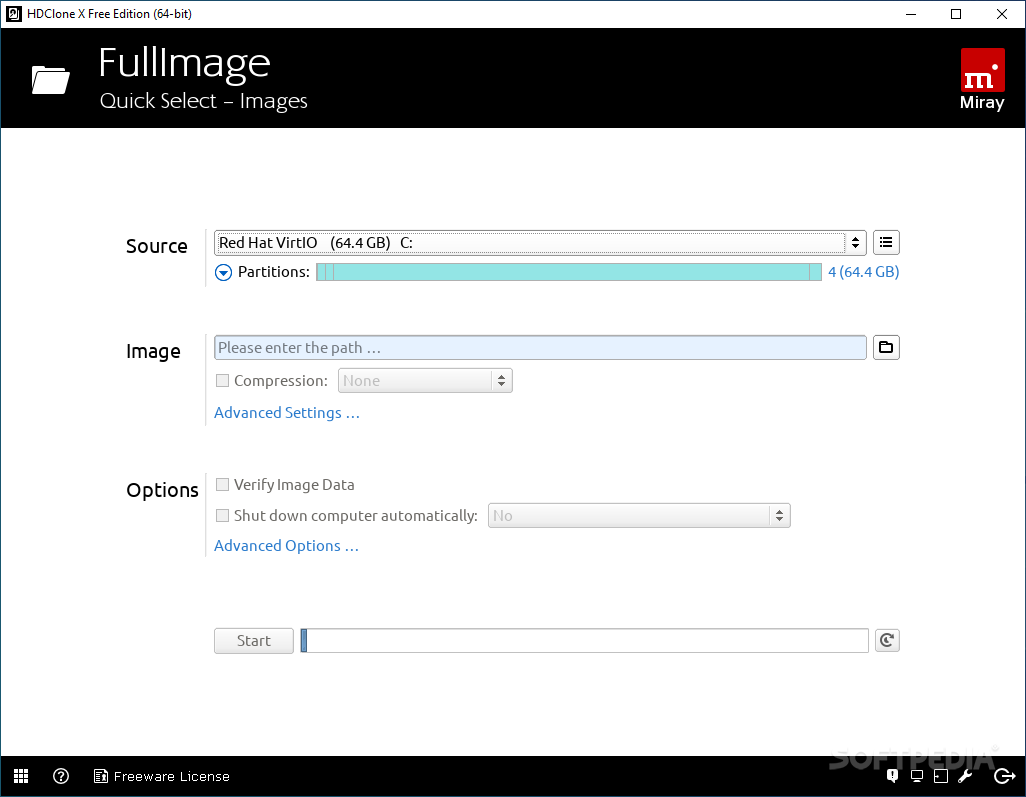Click the Freeware License document icon

[x=101, y=776]
